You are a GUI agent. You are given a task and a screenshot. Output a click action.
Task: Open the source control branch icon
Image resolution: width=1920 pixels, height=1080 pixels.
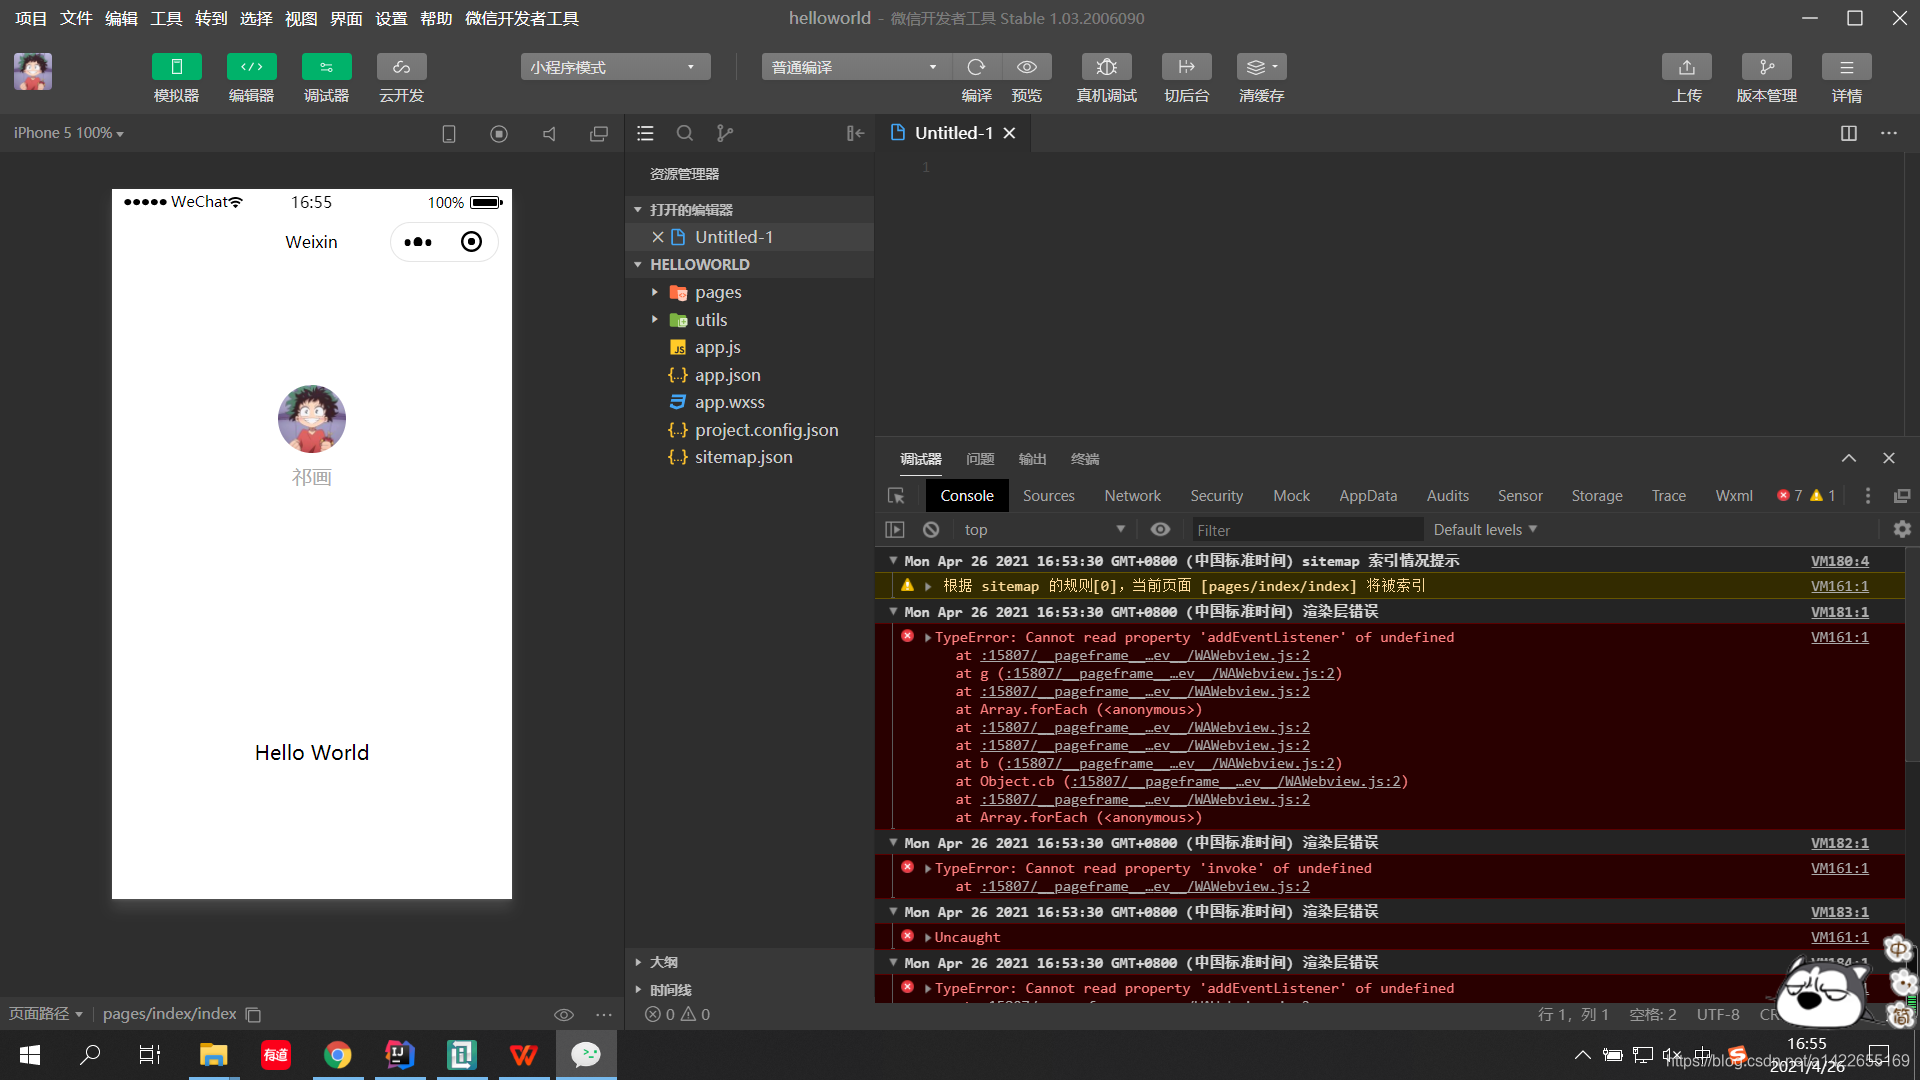[x=725, y=133]
